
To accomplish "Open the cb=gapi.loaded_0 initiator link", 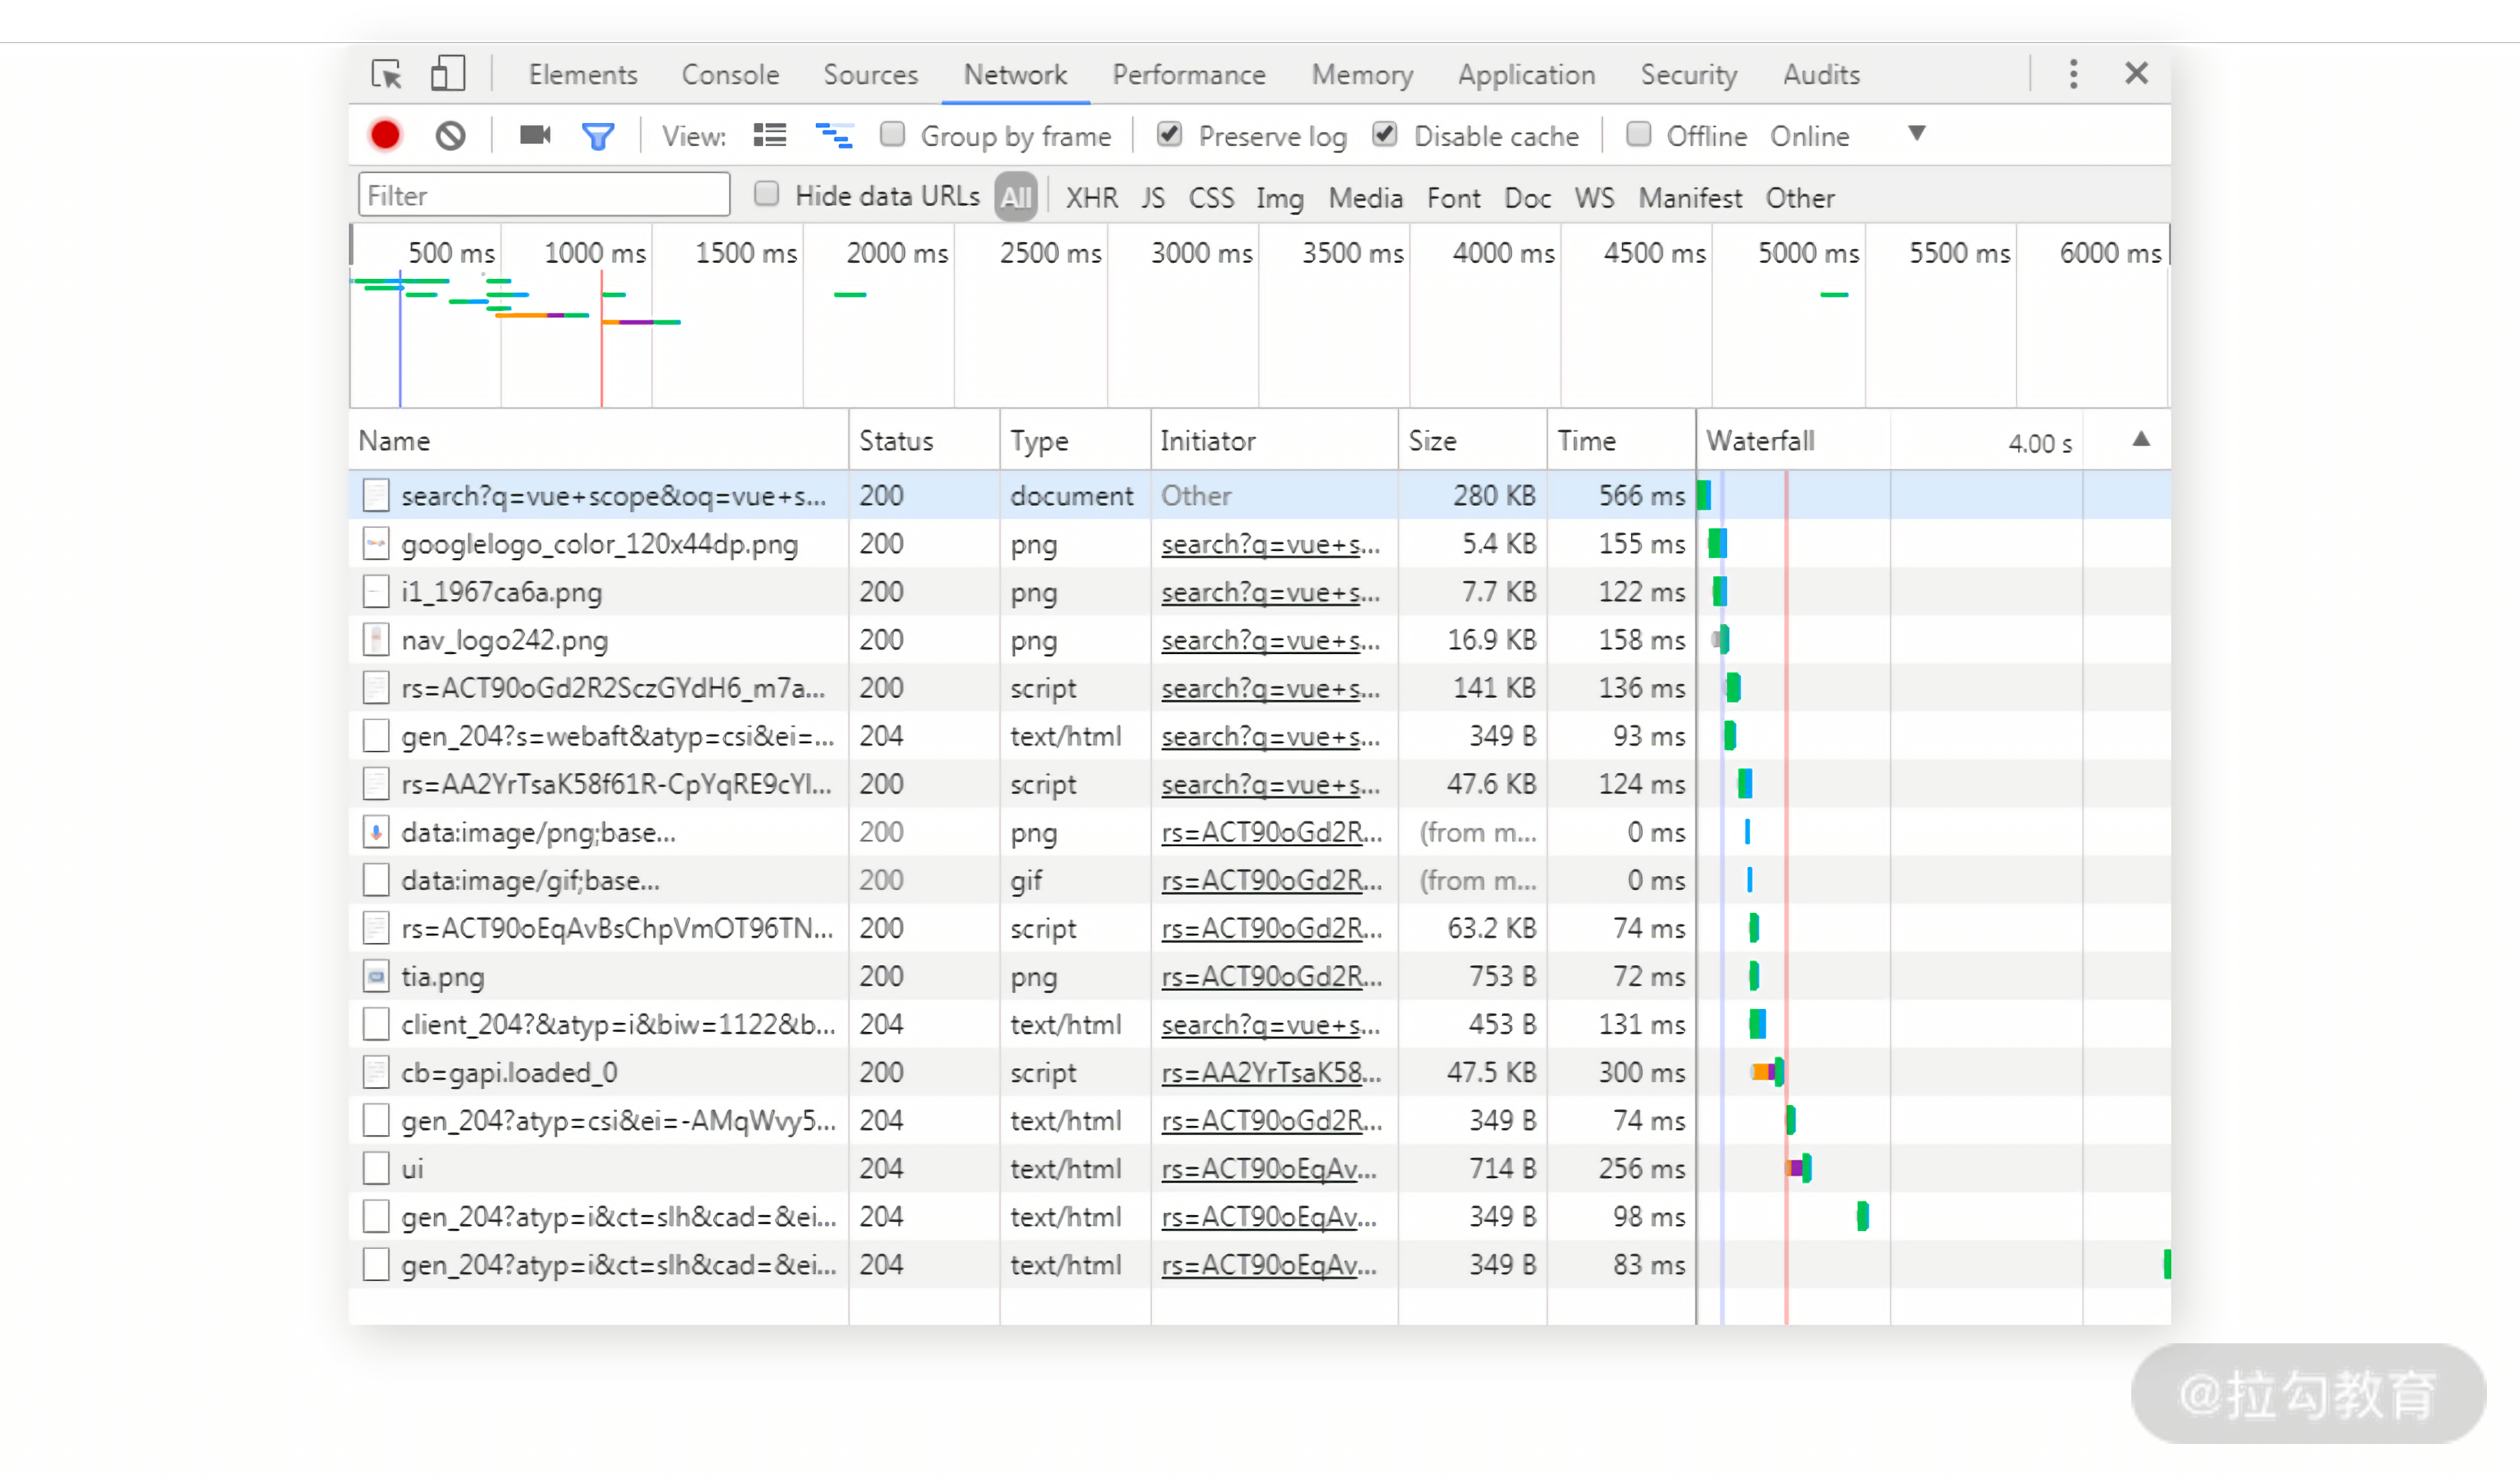I will pyautogui.click(x=1270, y=1073).
